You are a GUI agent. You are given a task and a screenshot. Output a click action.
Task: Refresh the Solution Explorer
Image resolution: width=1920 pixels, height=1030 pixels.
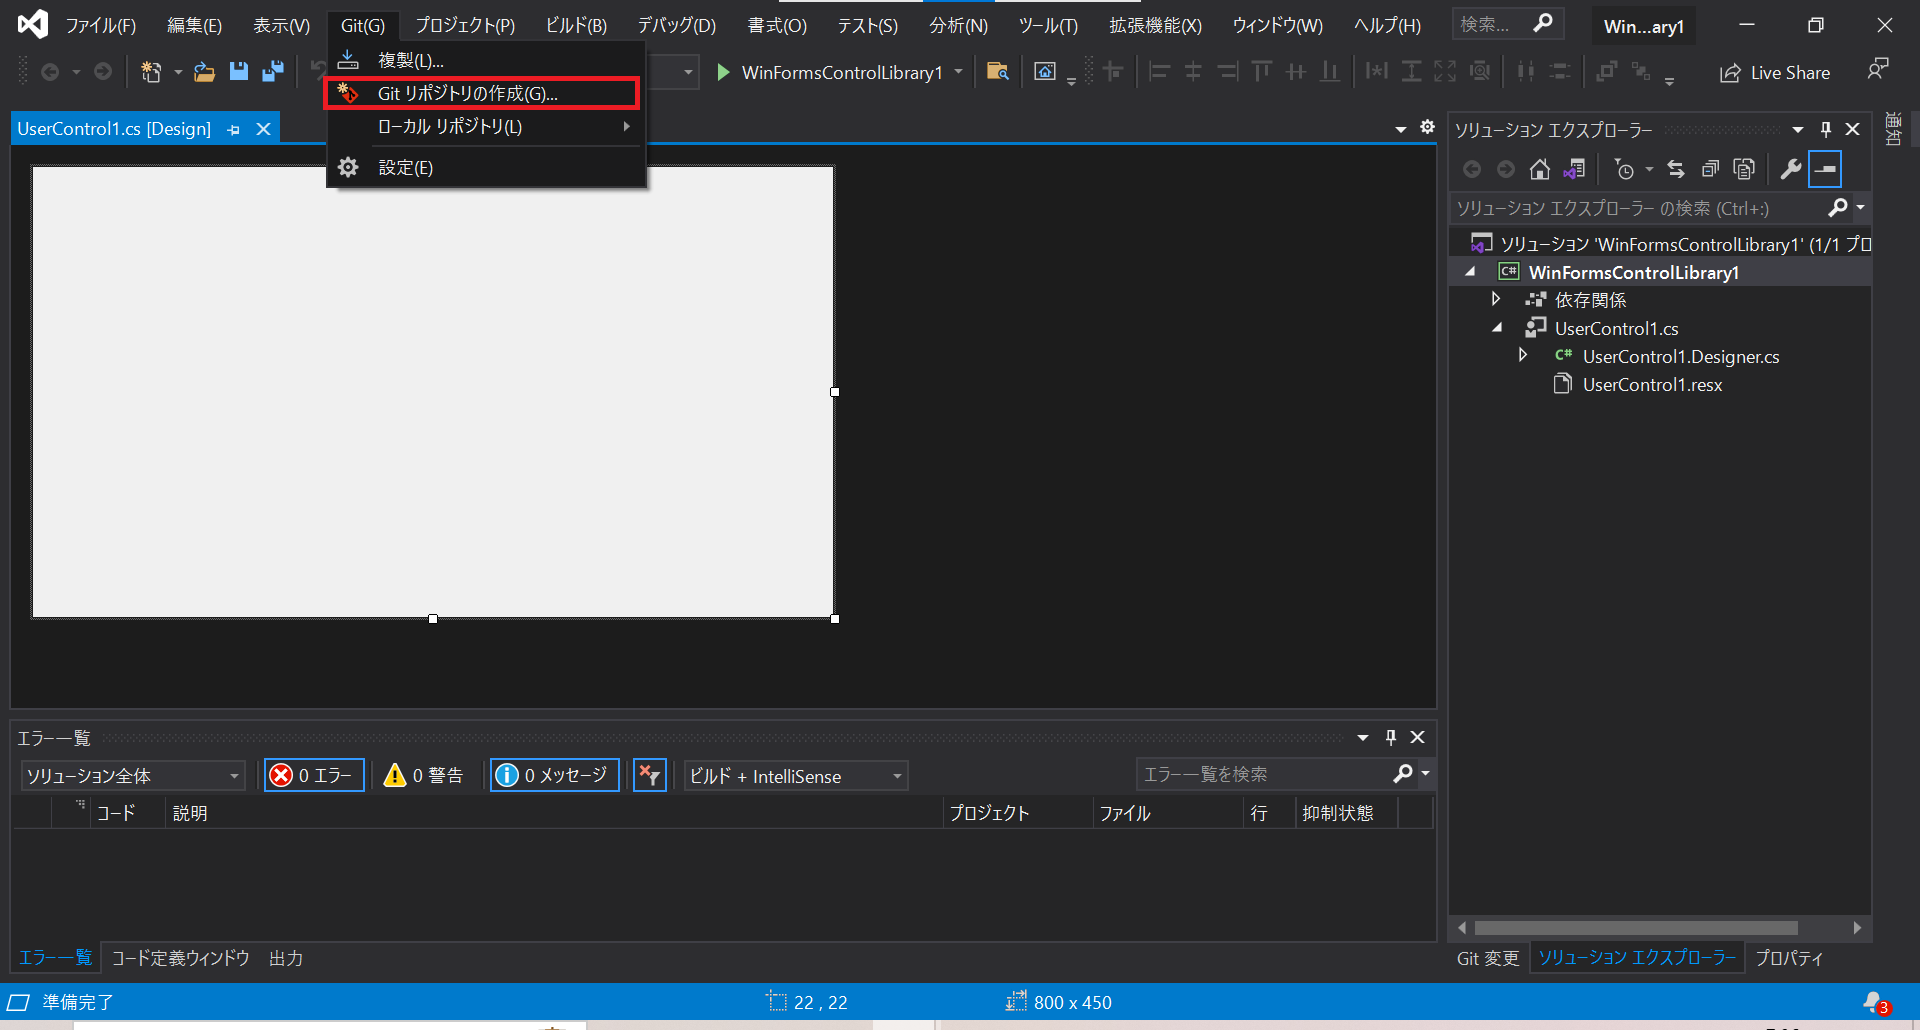tap(1676, 169)
